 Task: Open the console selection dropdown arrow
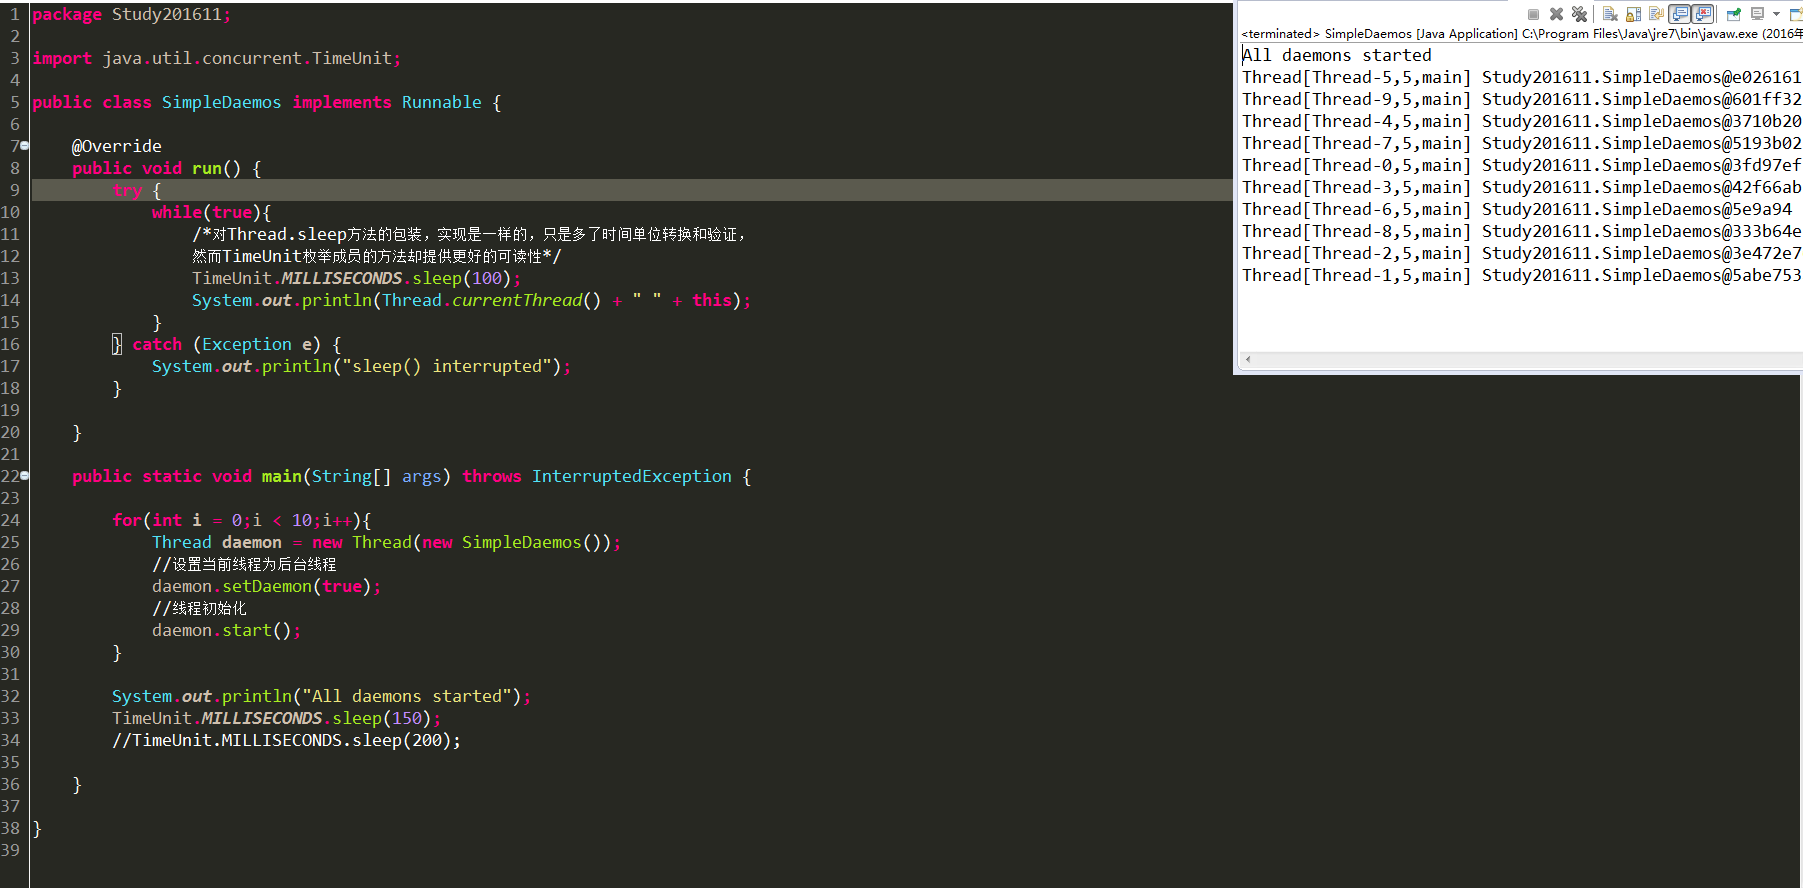pos(1776,14)
